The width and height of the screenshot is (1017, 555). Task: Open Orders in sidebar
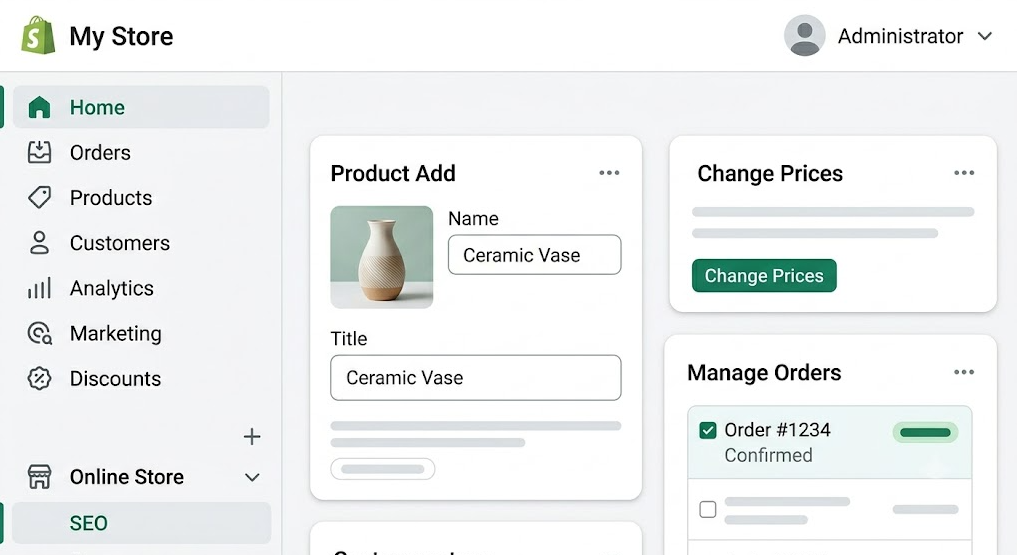(141, 152)
